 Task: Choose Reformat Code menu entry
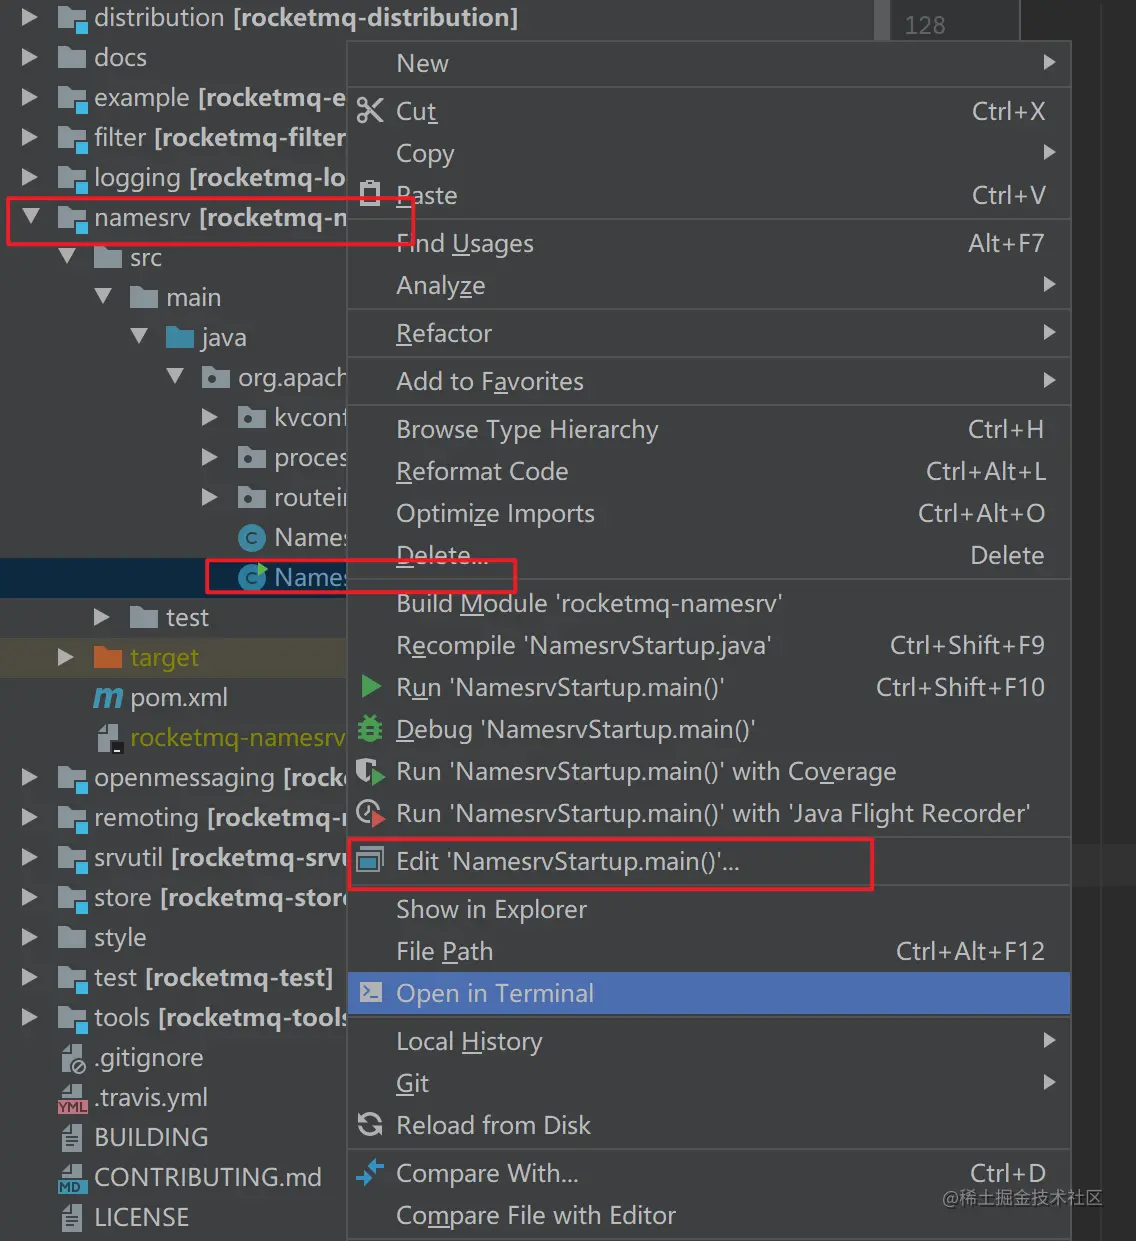709,471
